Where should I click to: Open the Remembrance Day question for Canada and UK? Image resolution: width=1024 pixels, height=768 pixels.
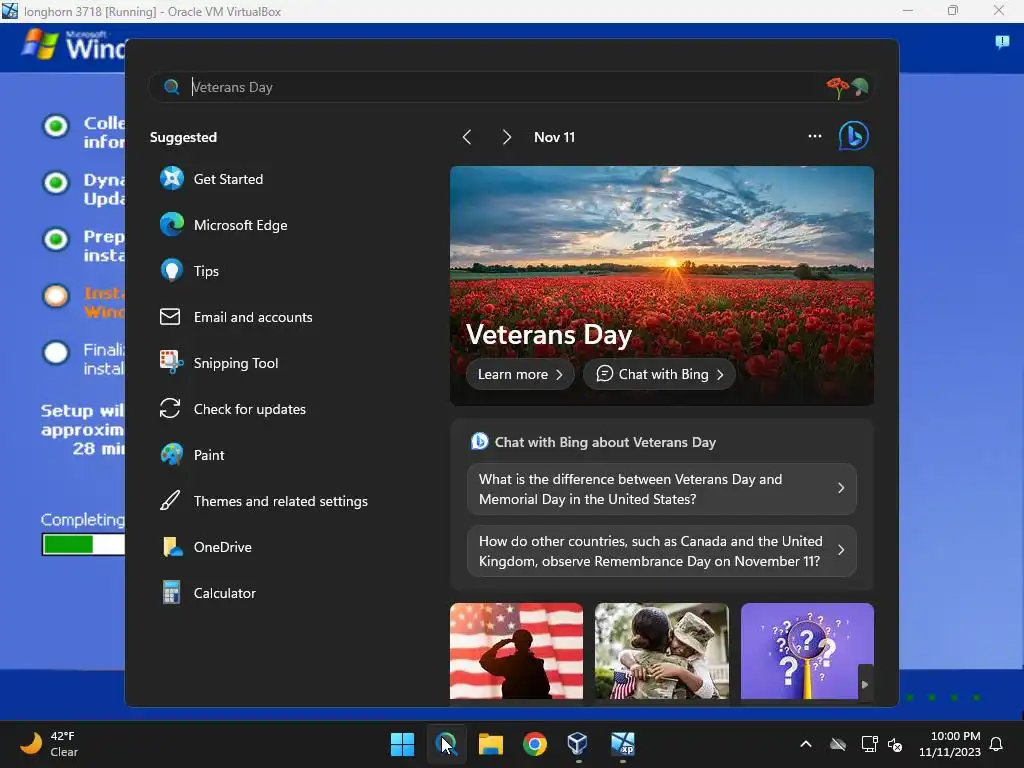point(662,551)
